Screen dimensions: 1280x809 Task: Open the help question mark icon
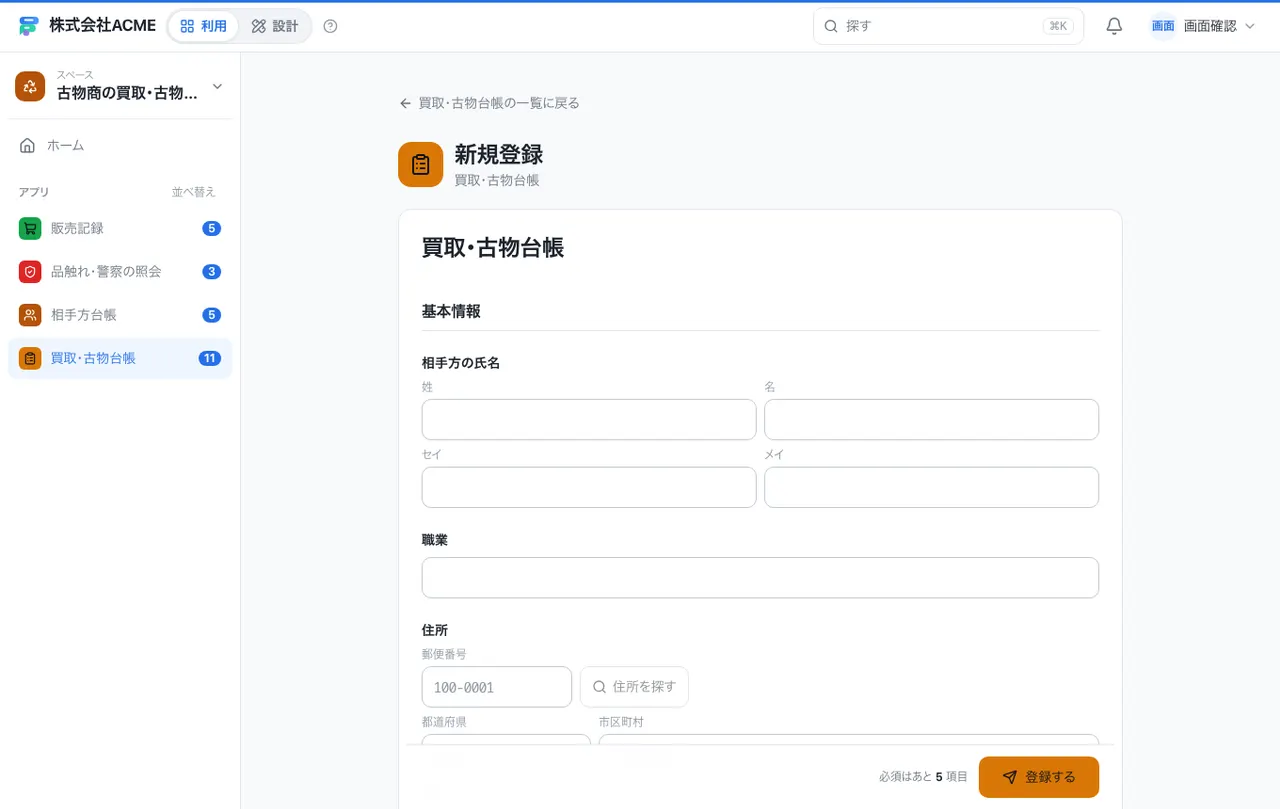coord(331,26)
